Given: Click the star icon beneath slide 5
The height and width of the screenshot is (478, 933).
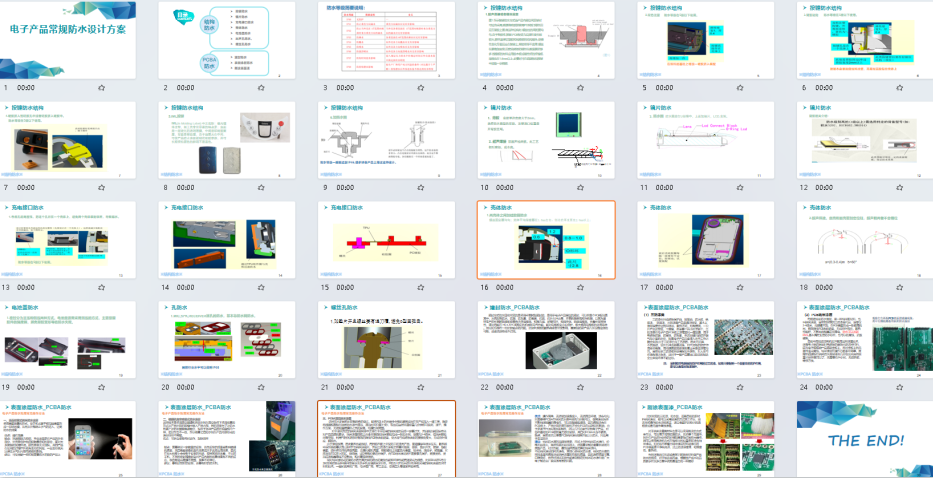Looking at the screenshot, I should 740,88.
